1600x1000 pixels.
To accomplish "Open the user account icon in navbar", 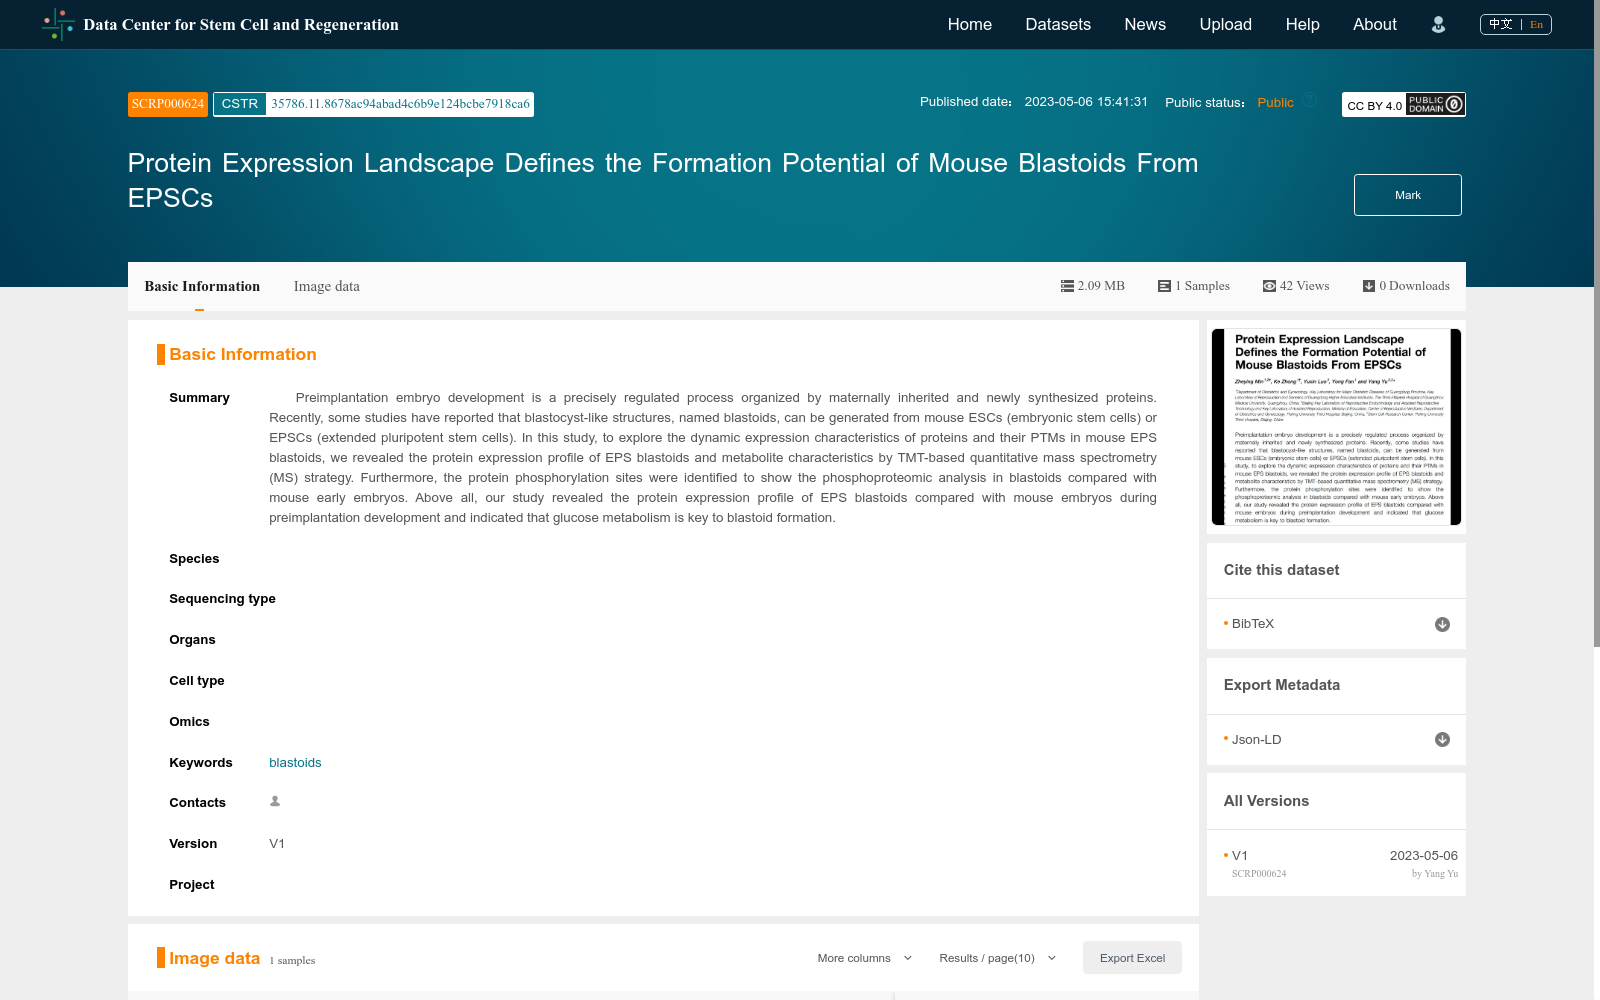I will point(1438,24).
